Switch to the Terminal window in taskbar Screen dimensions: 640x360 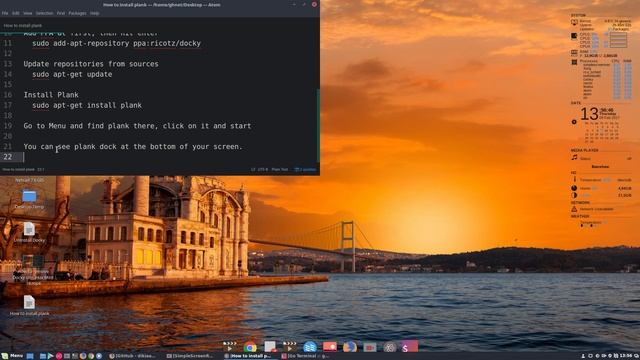pyautogui.click(x=304, y=356)
